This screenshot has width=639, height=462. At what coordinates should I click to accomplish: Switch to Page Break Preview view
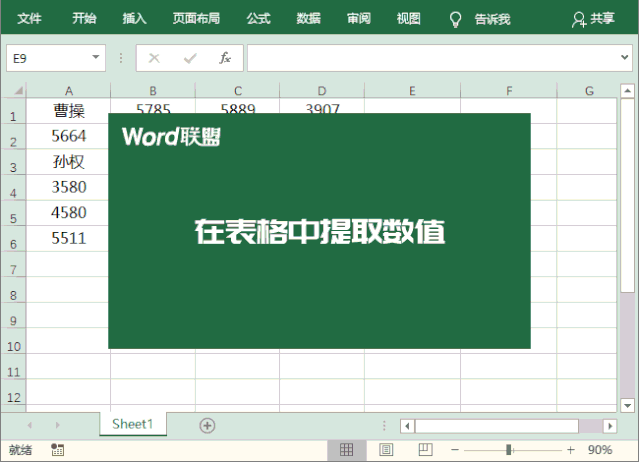[x=424, y=450]
